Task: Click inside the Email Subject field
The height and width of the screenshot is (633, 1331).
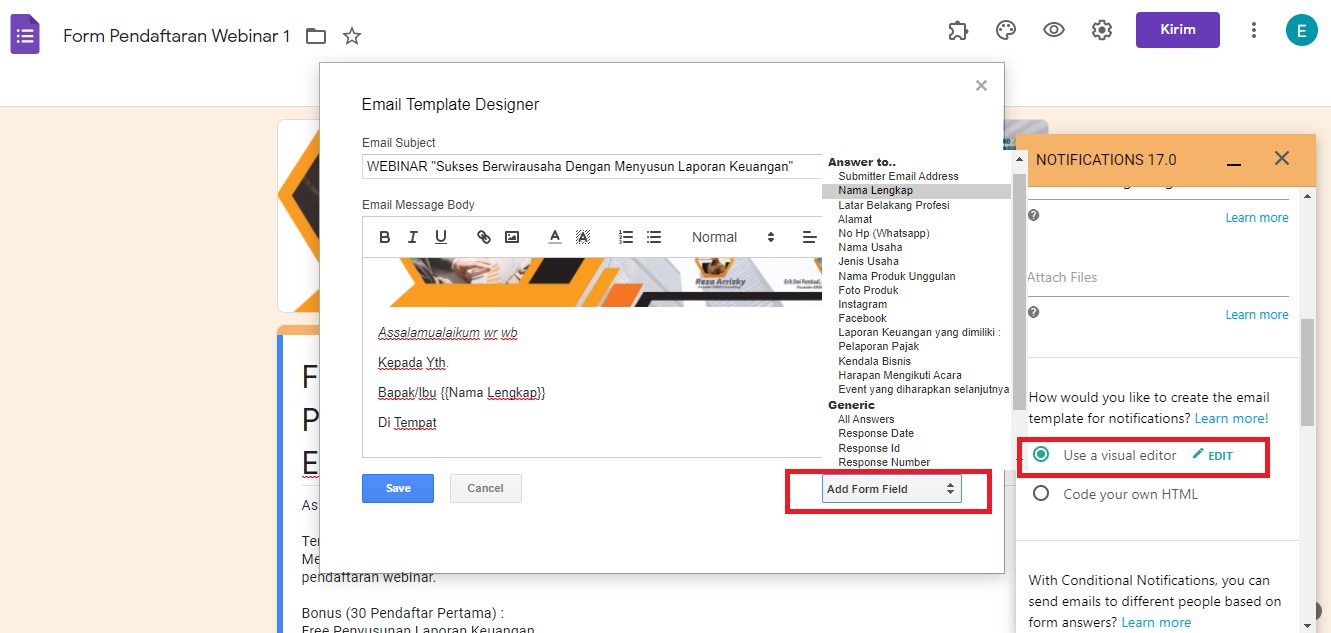Action: click(590, 166)
